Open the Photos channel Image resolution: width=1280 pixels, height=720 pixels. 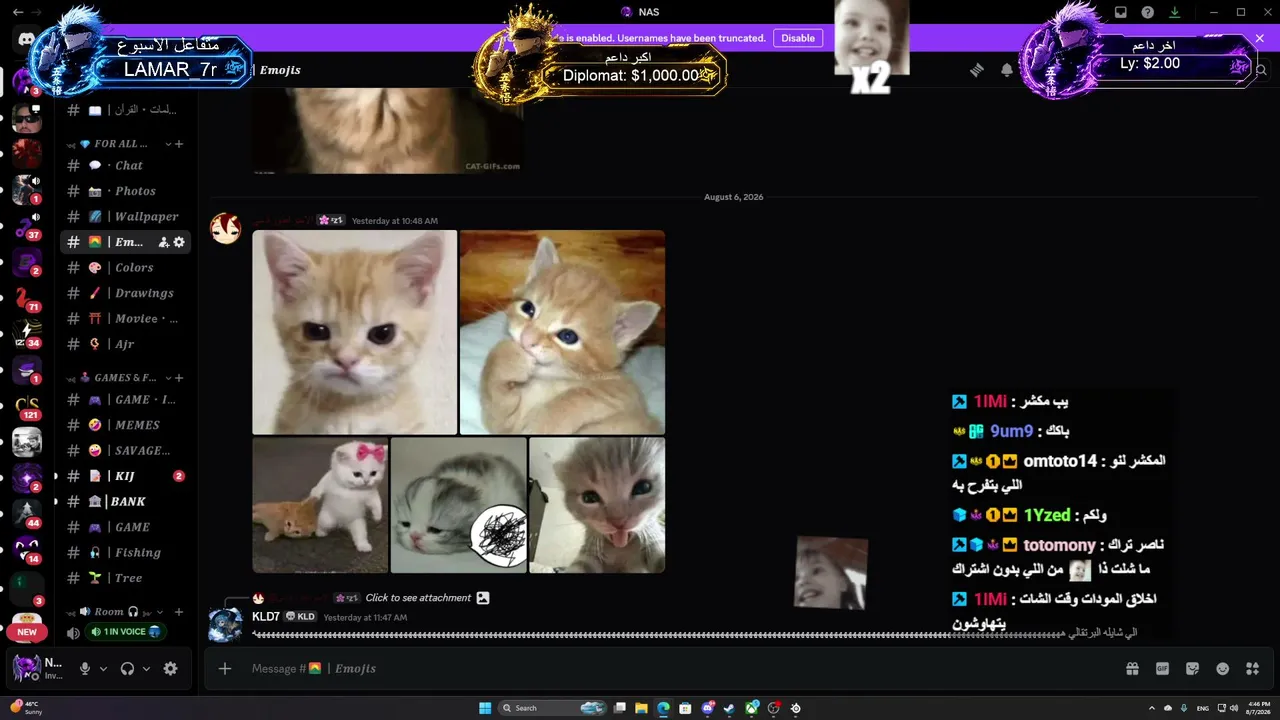tap(125, 191)
